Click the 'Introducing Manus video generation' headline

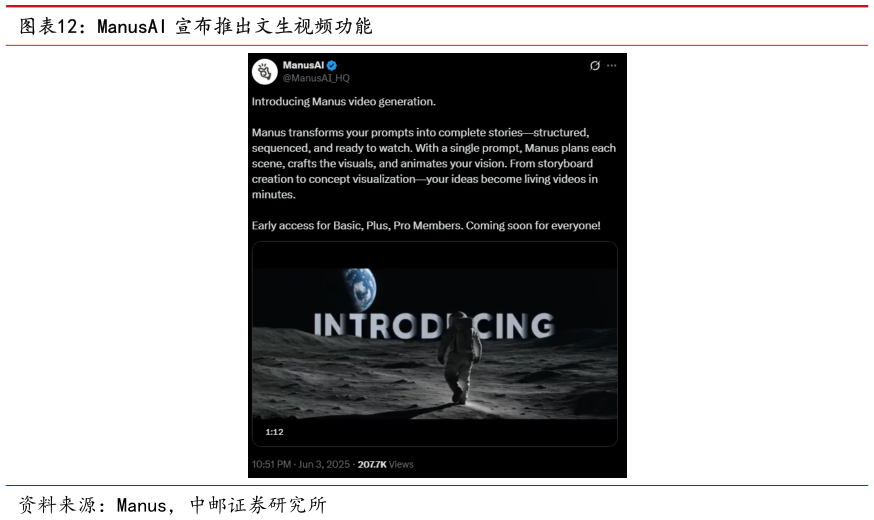click(x=343, y=101)
